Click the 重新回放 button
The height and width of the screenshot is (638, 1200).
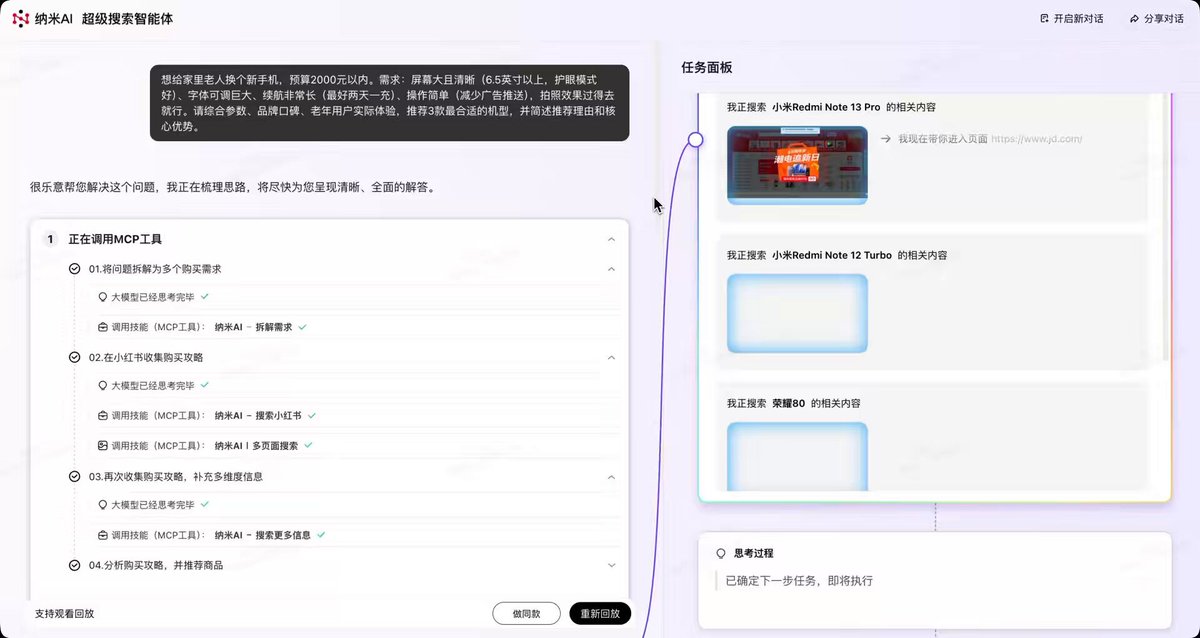pyautogui.click(x=600, y=613)
